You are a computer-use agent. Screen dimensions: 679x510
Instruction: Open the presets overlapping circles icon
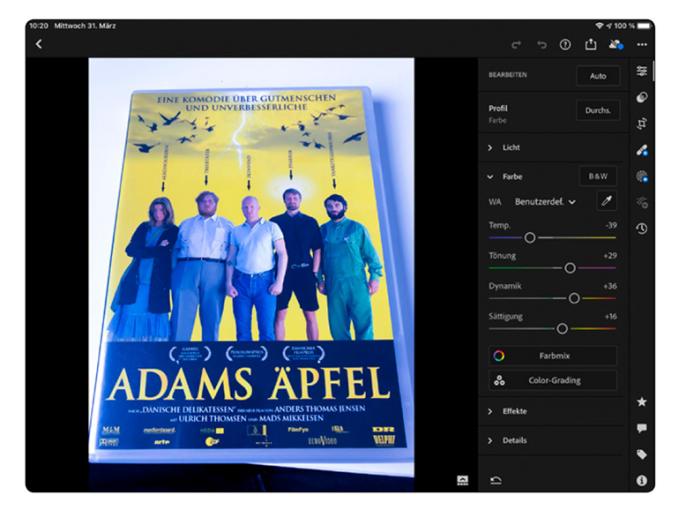tap(642, 97)
